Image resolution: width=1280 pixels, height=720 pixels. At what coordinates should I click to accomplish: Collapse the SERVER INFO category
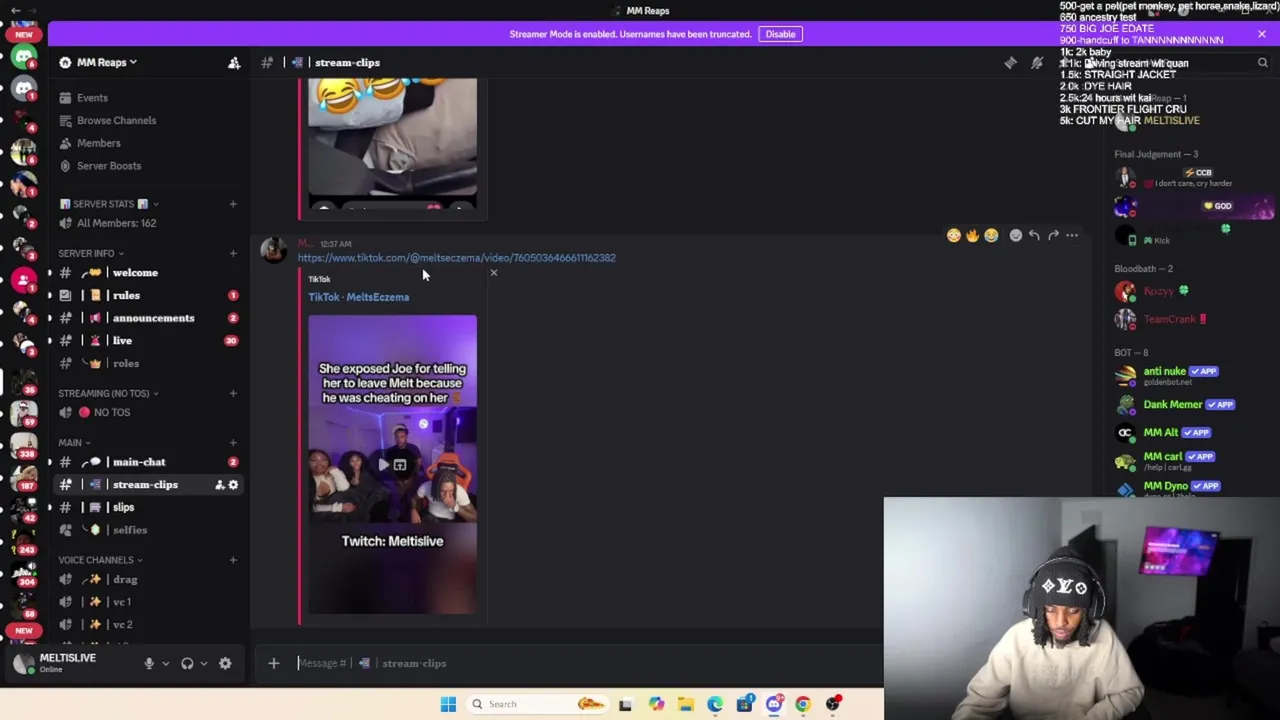[x=91, y=253]
